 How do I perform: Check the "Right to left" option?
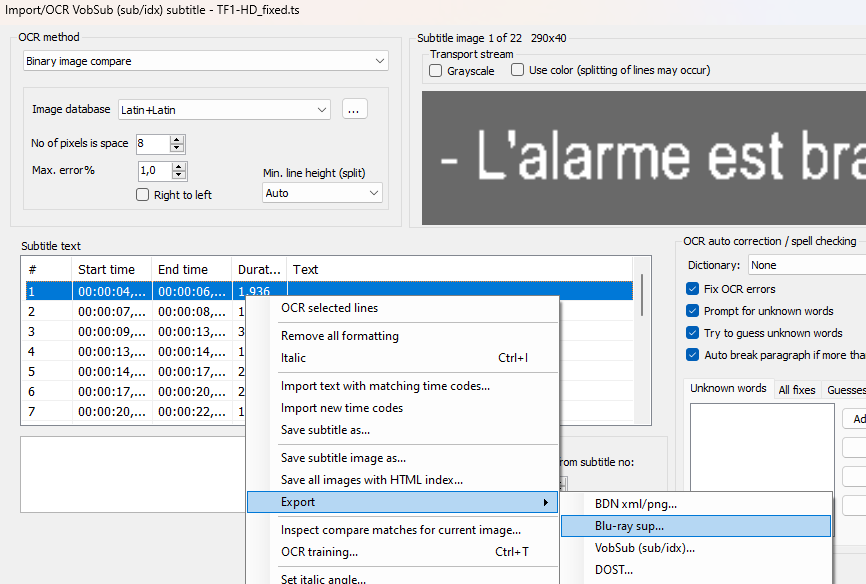click(141, 195)
